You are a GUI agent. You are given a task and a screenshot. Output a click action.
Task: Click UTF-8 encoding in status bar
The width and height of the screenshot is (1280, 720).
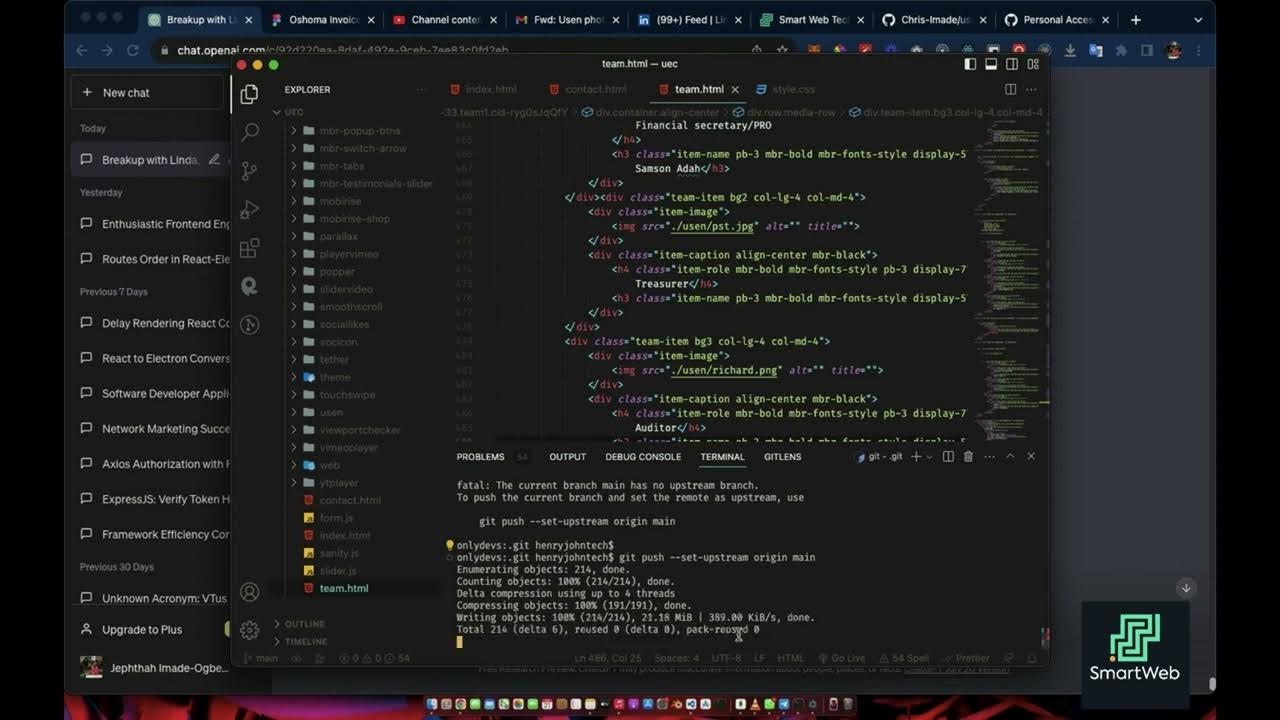click(726, 658)
